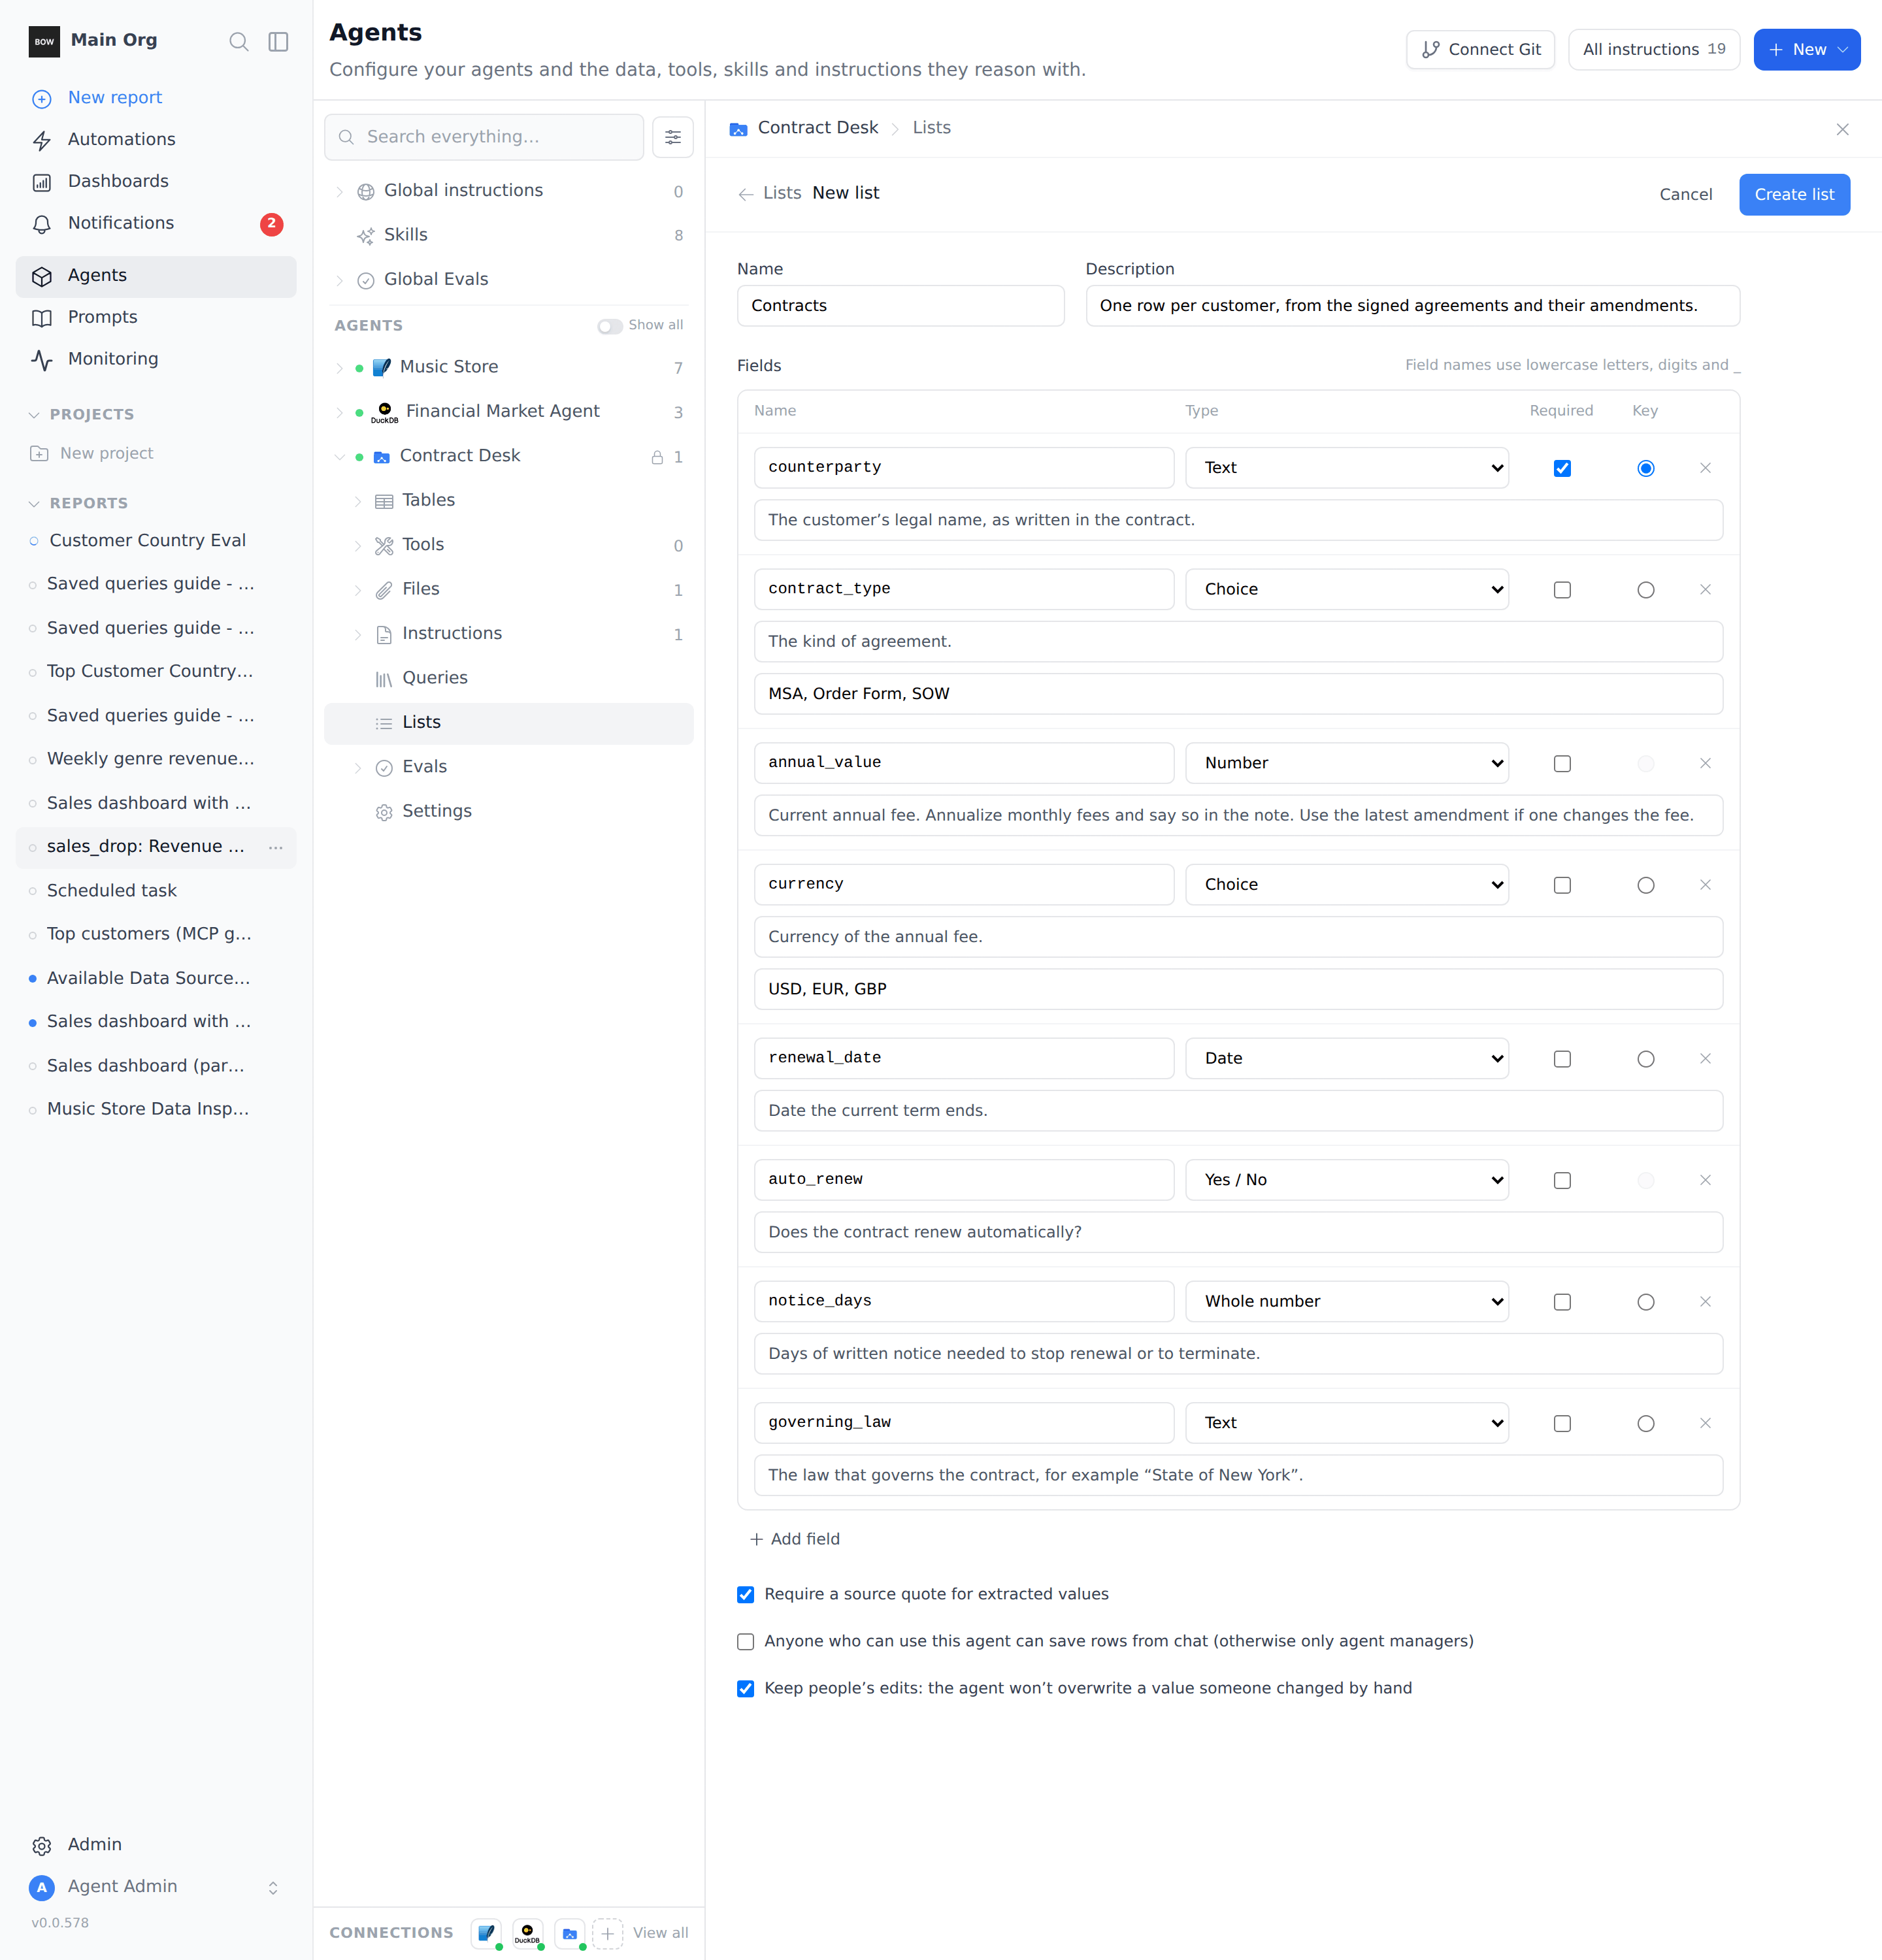Click the Search everything input

pos(484,137)
